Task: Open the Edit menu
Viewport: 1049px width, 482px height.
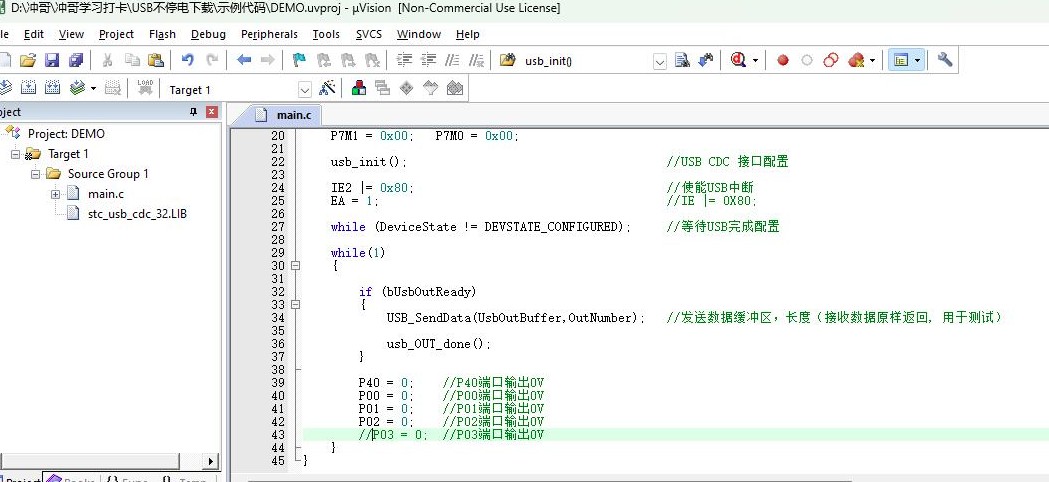Action: coord(33,34)
